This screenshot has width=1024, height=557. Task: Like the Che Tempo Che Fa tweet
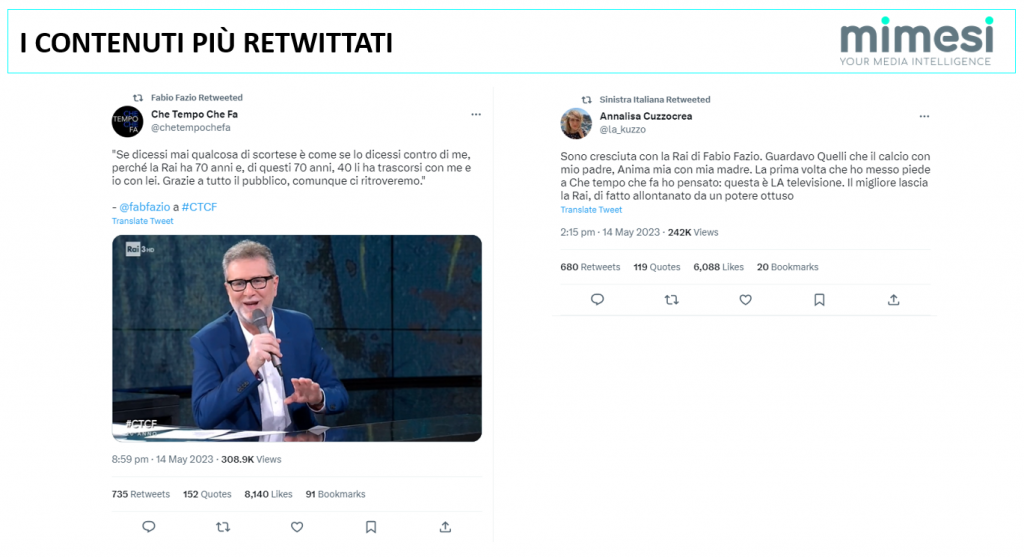point(297,526)
